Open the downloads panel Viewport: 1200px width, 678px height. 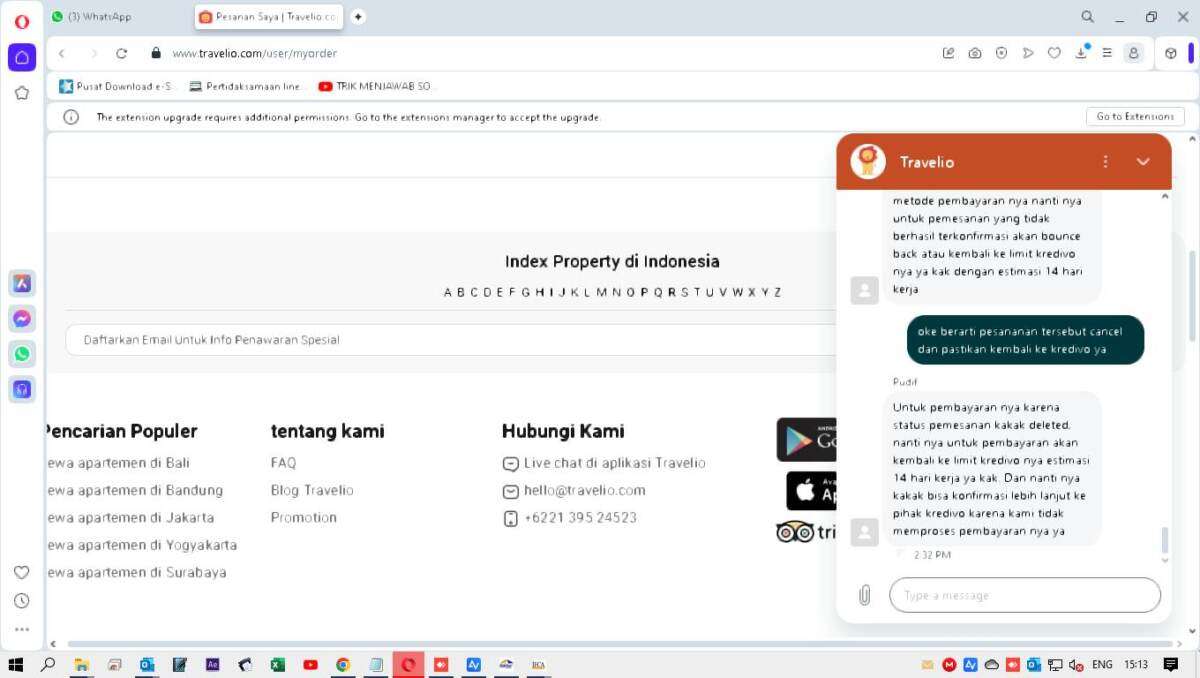[1081, 53]
